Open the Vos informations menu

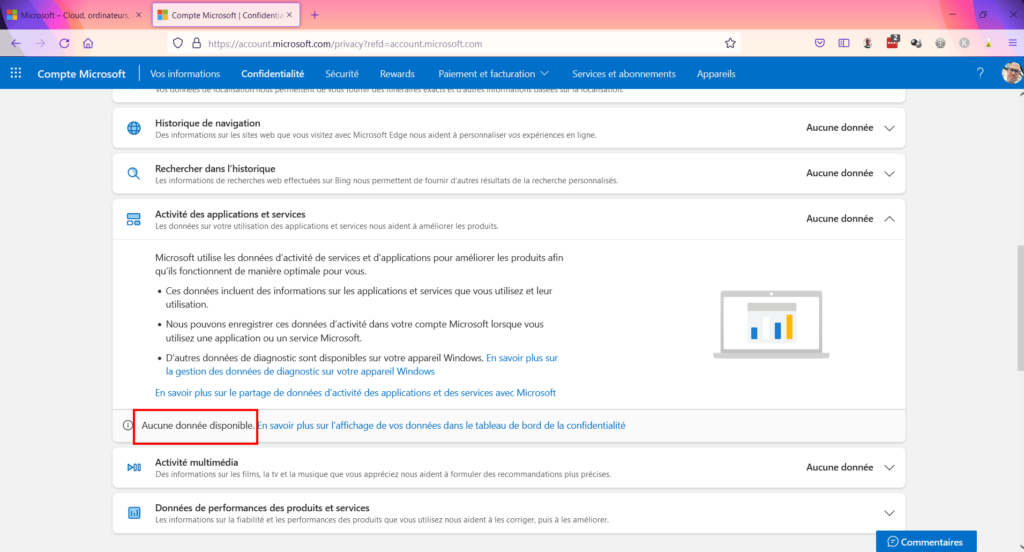pos(185,74)
